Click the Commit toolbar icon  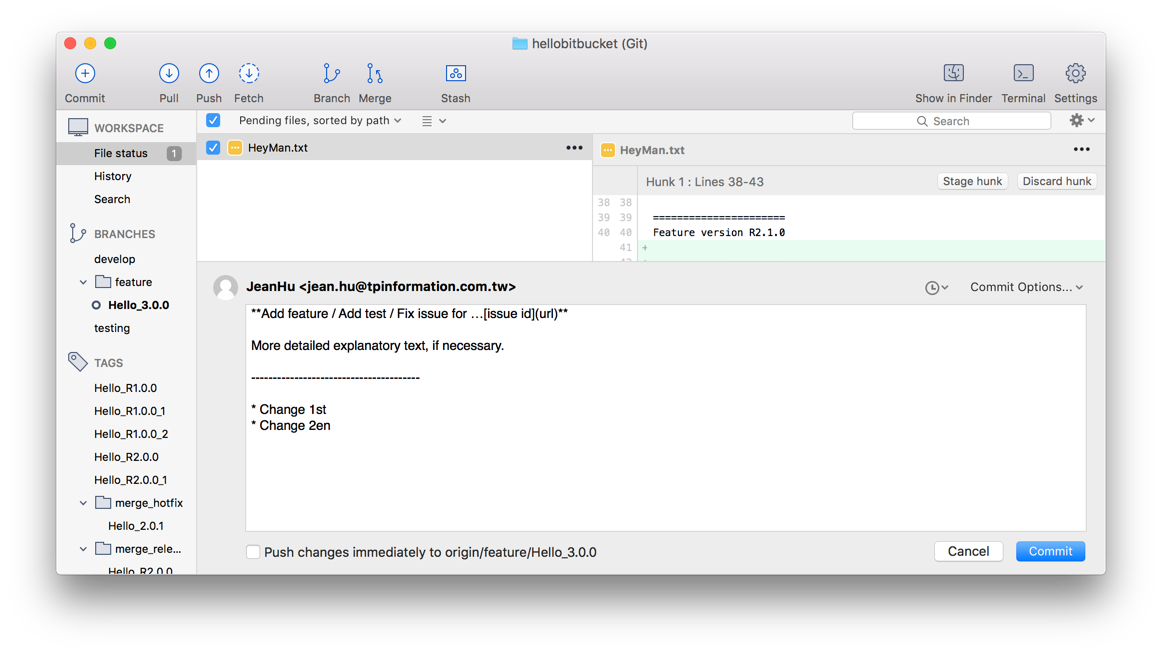(84, 74)
